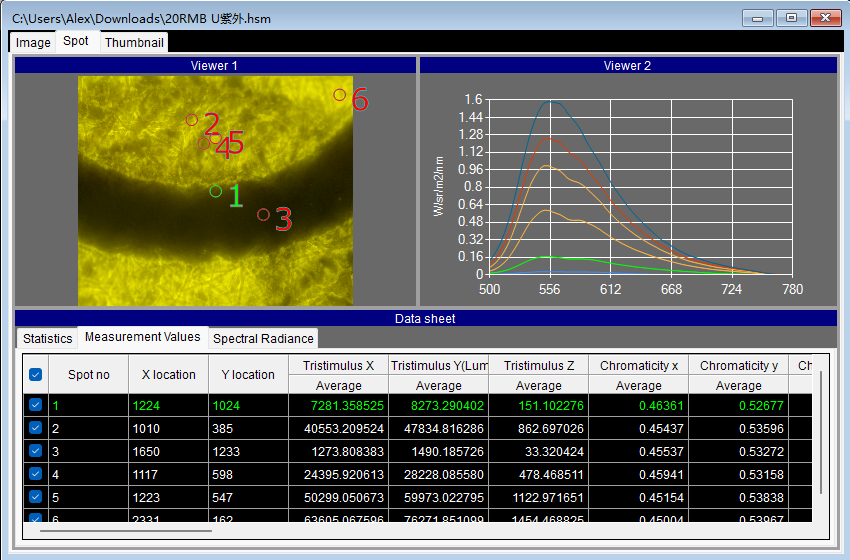Click the Viewer 2 title bar
Screen dimensions: 850x560
click(628, 66)
